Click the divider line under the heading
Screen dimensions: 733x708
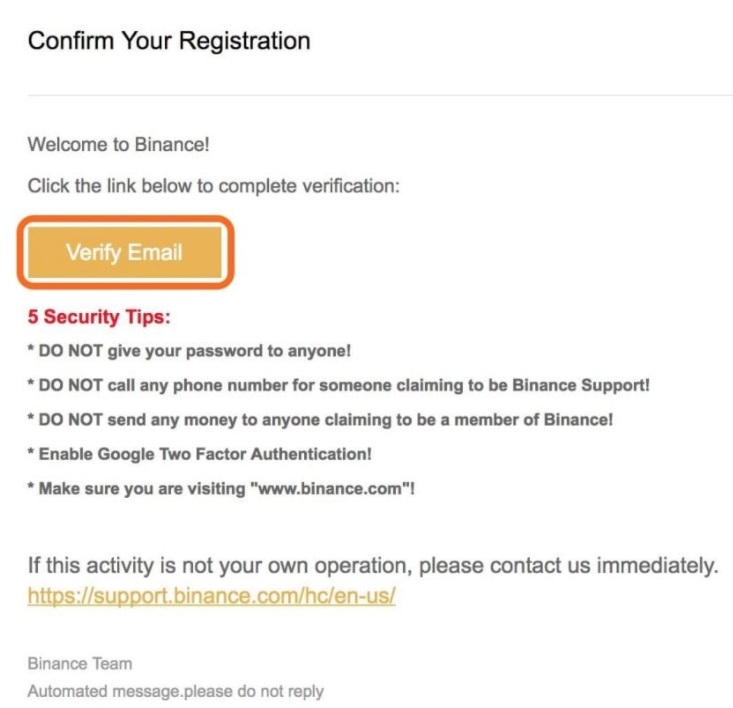[x=380, y=95]
